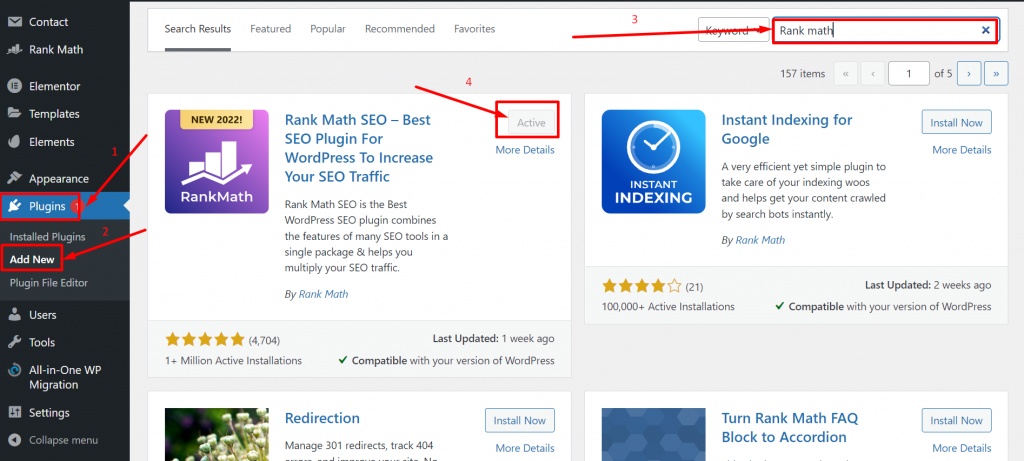Screen dimensions: 1024x461
Task: Click the four-star rating of Instant Indexing
Action: click(x=641, y=286)
